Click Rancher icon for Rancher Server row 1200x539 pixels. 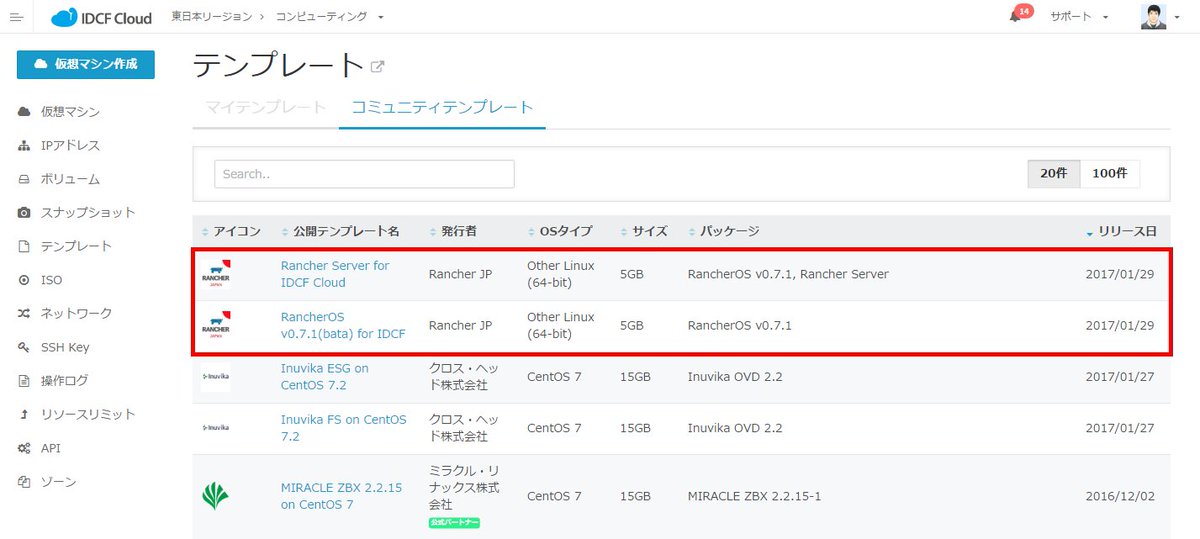tap(216, 274)
